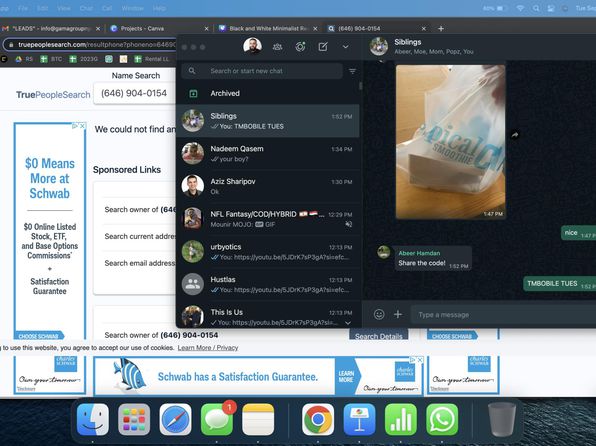Open the Nadeem Qasem conversation
This screenshot has height=446, width=596.
268,154
